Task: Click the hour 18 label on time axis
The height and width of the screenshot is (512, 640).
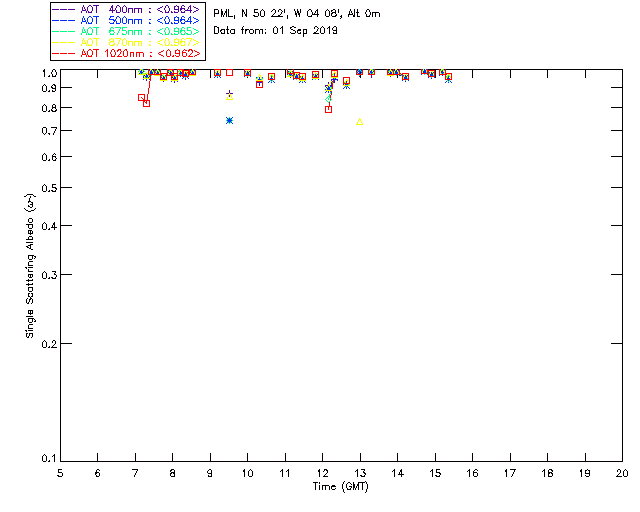Action: coord(548,473)
